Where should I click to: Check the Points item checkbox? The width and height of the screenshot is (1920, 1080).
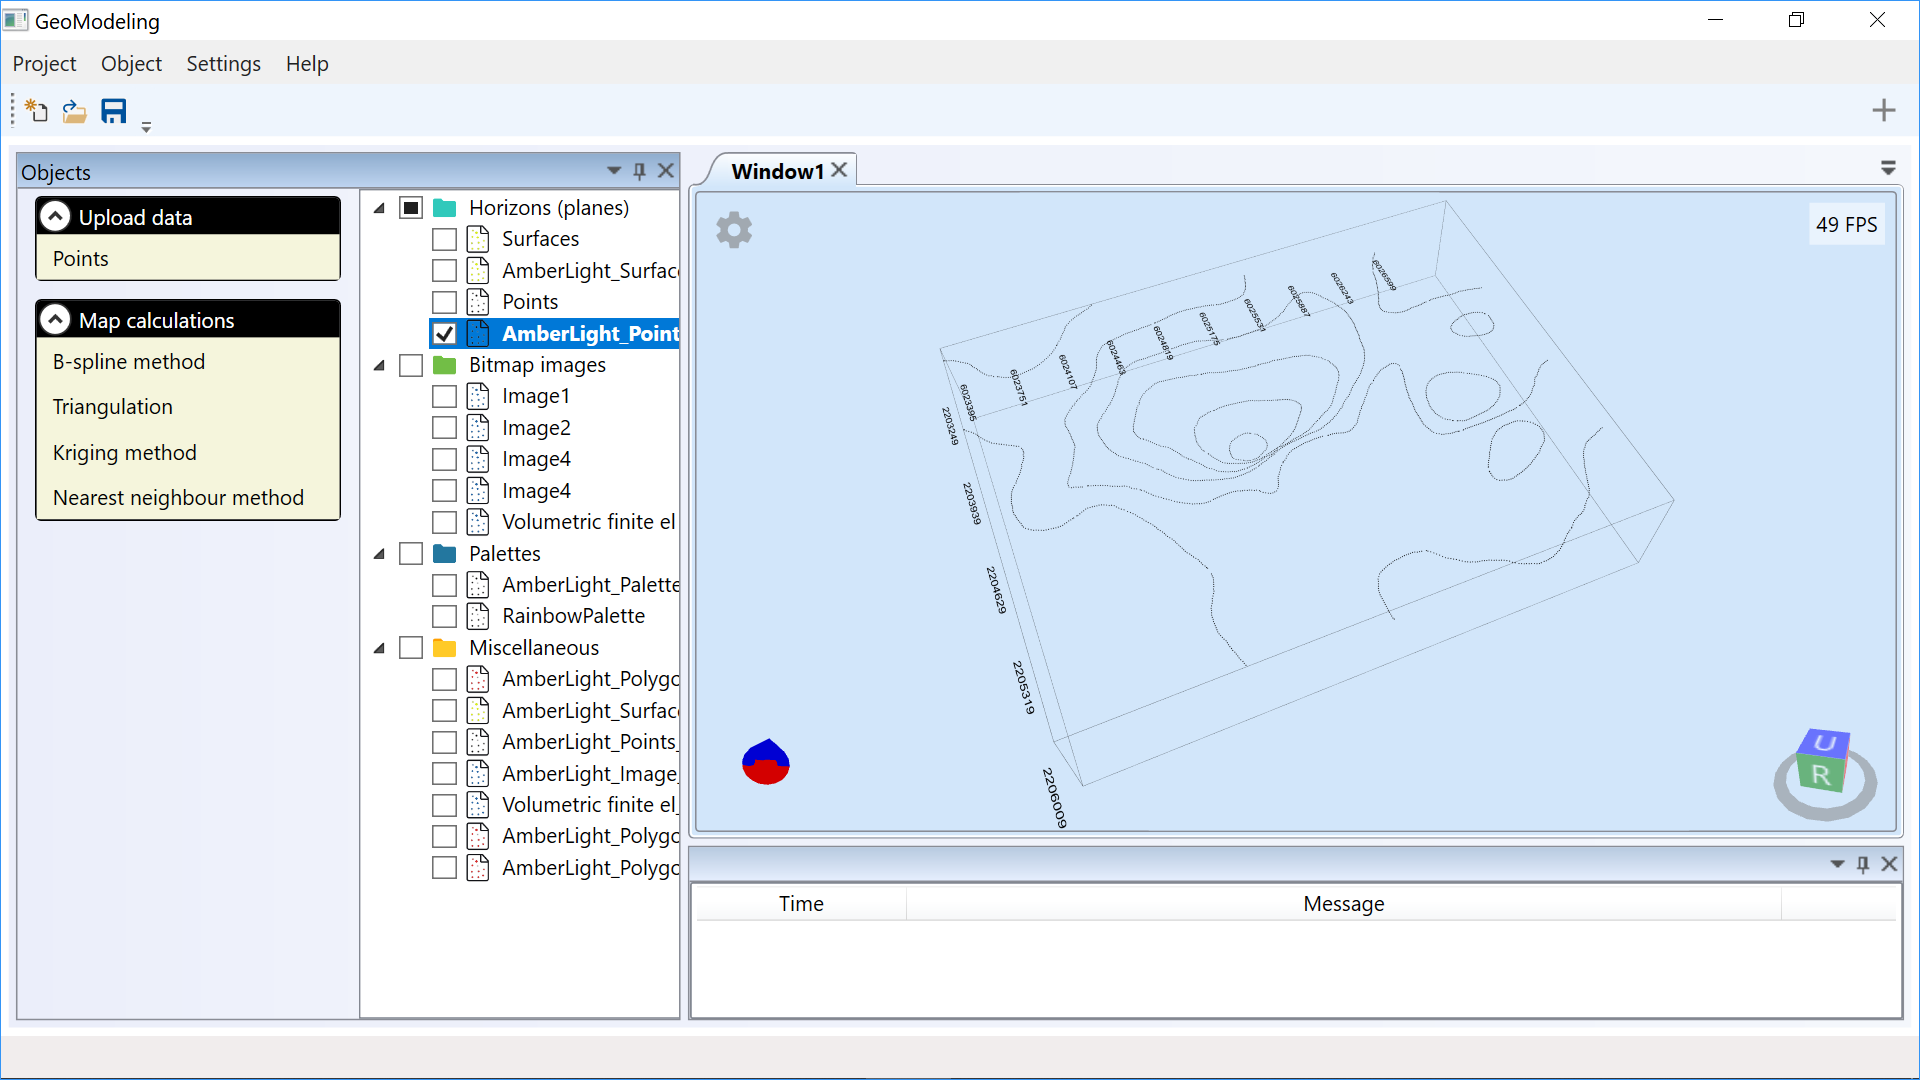[445, 302]
